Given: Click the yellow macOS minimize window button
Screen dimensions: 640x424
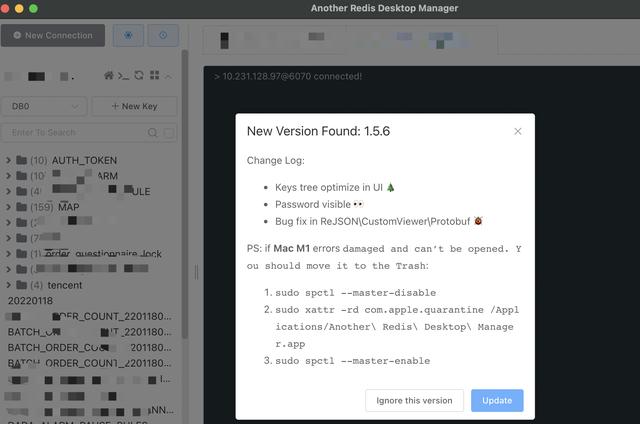Looking at the screenshot, I should 19,9.
